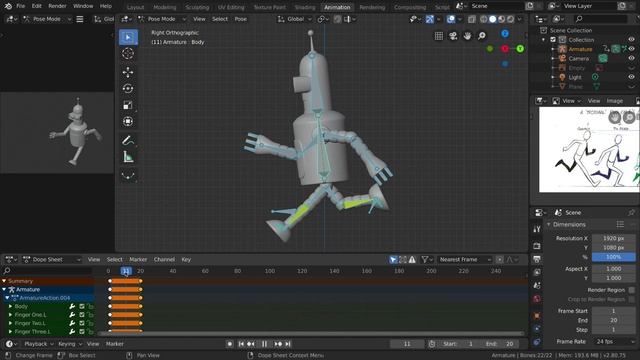Expand the Body channel
640x360 pixels.
(x=10, y=306)
